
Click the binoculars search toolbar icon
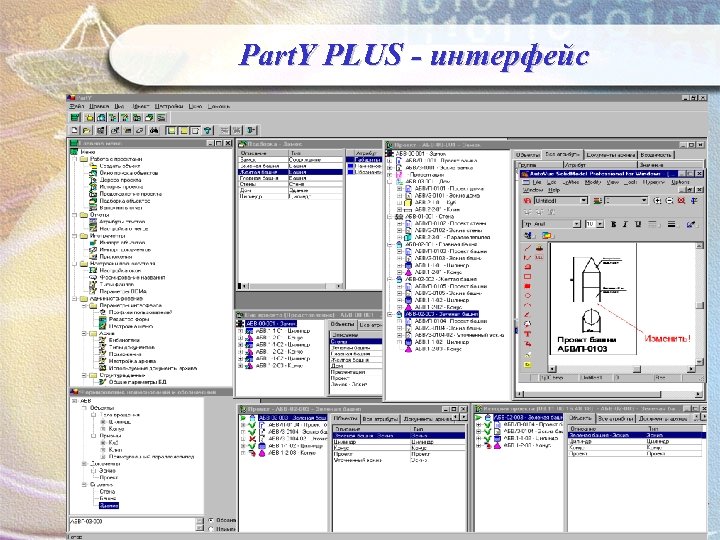click(x=154, y=130)
